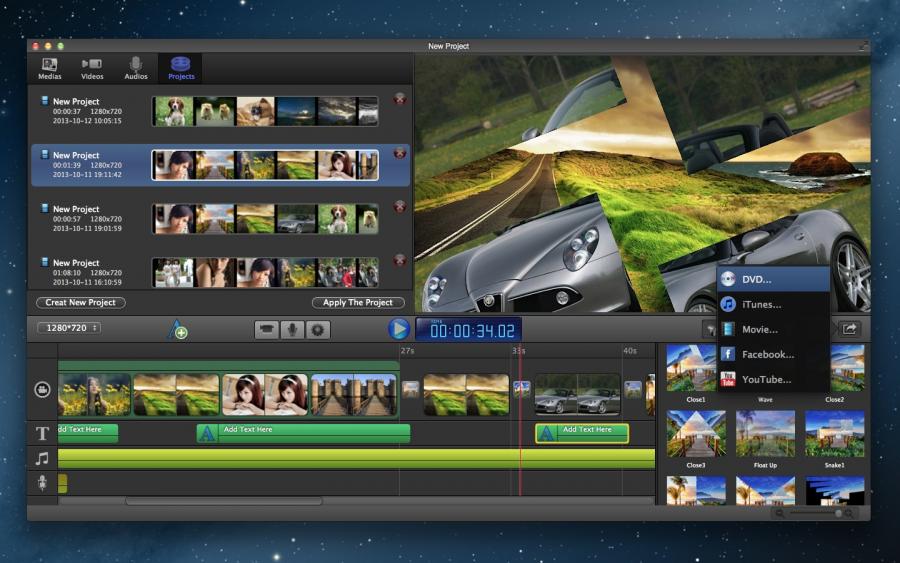Select Movie... export option
This screenshot has width=900, height=563.
click(x=773, y=329)
